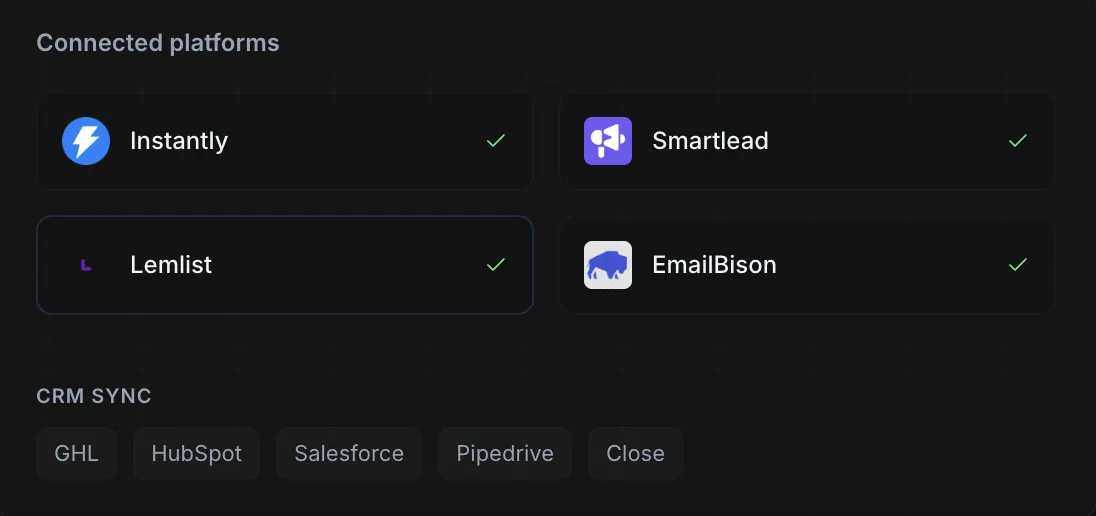Toggle the Lemlist connected checkmark
The width and height of the screenshot is (1096, 516).
(496, 265)
